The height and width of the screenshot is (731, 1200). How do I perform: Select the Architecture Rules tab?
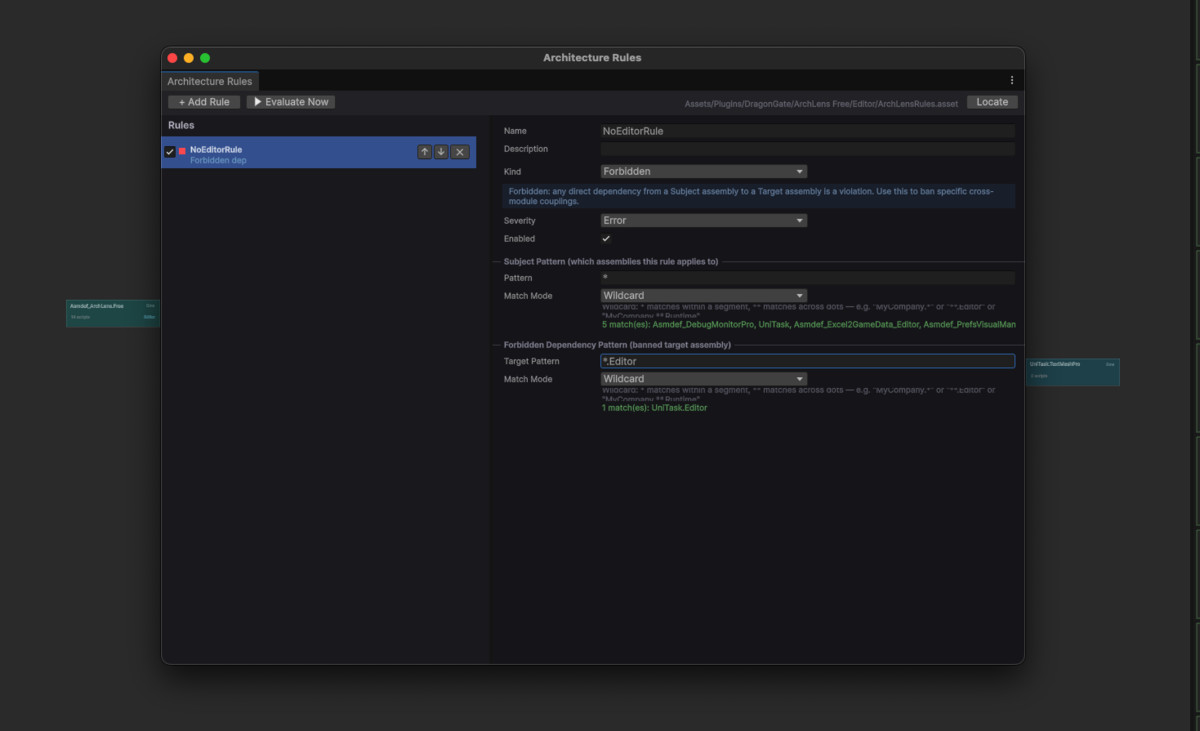click(210, 81)
